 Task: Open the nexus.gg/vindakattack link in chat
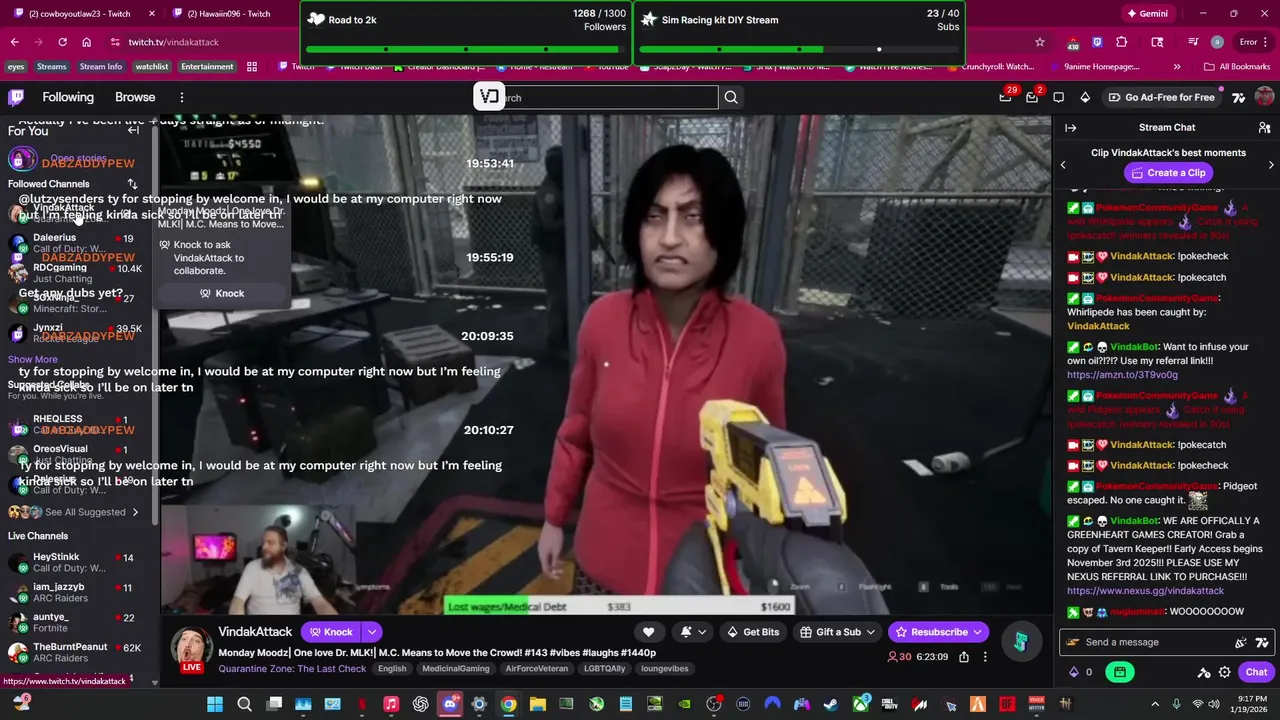coord(1145,591)
